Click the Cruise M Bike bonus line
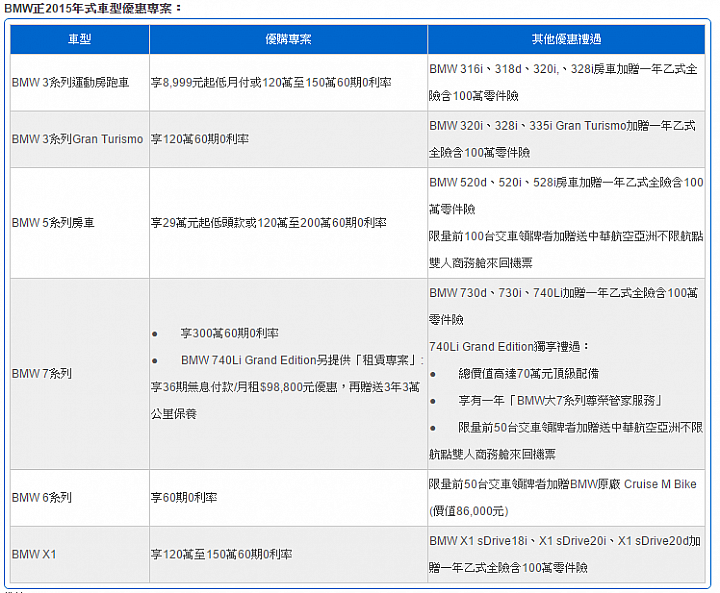Screen dimensions: 720x593 (x=562, y=485)
